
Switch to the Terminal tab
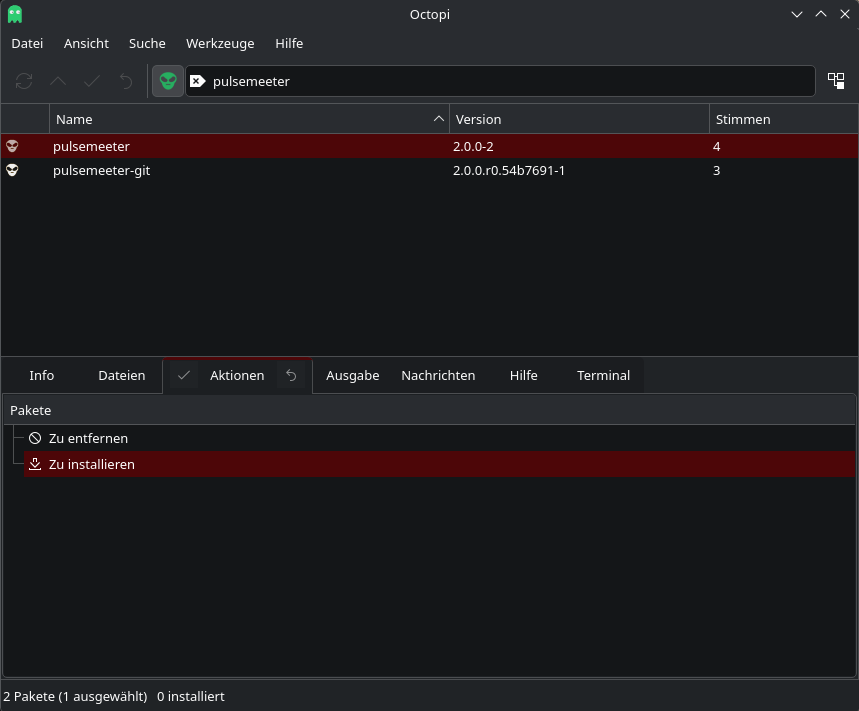[x=603, y=375]
